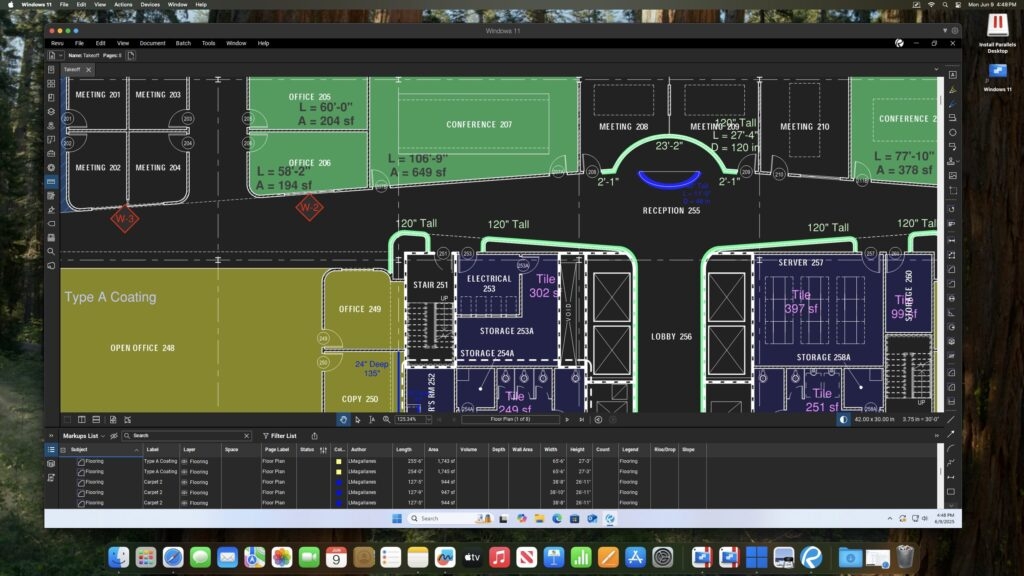This screenshot has width=1024, height=576.
Task: Click the sort arrow on the Subject column
Action: click(136, 450)
